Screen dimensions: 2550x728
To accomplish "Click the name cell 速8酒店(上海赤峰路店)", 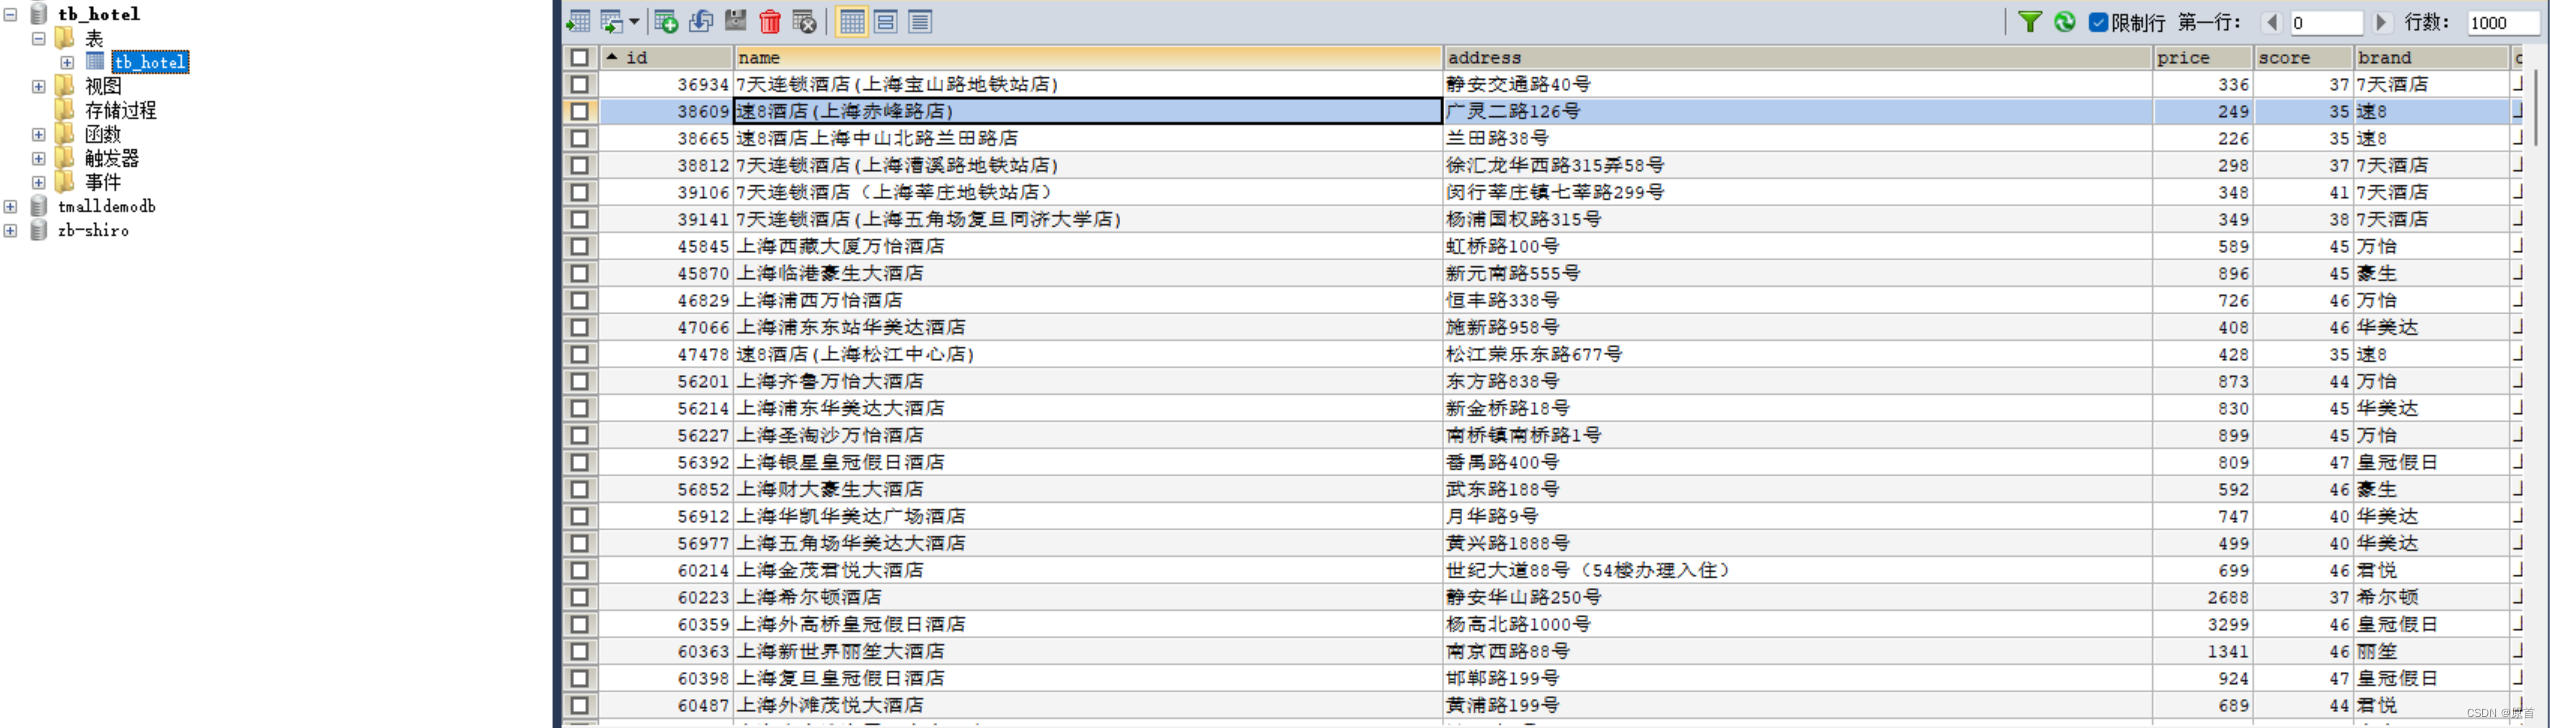I will (x=1088, y=111).
